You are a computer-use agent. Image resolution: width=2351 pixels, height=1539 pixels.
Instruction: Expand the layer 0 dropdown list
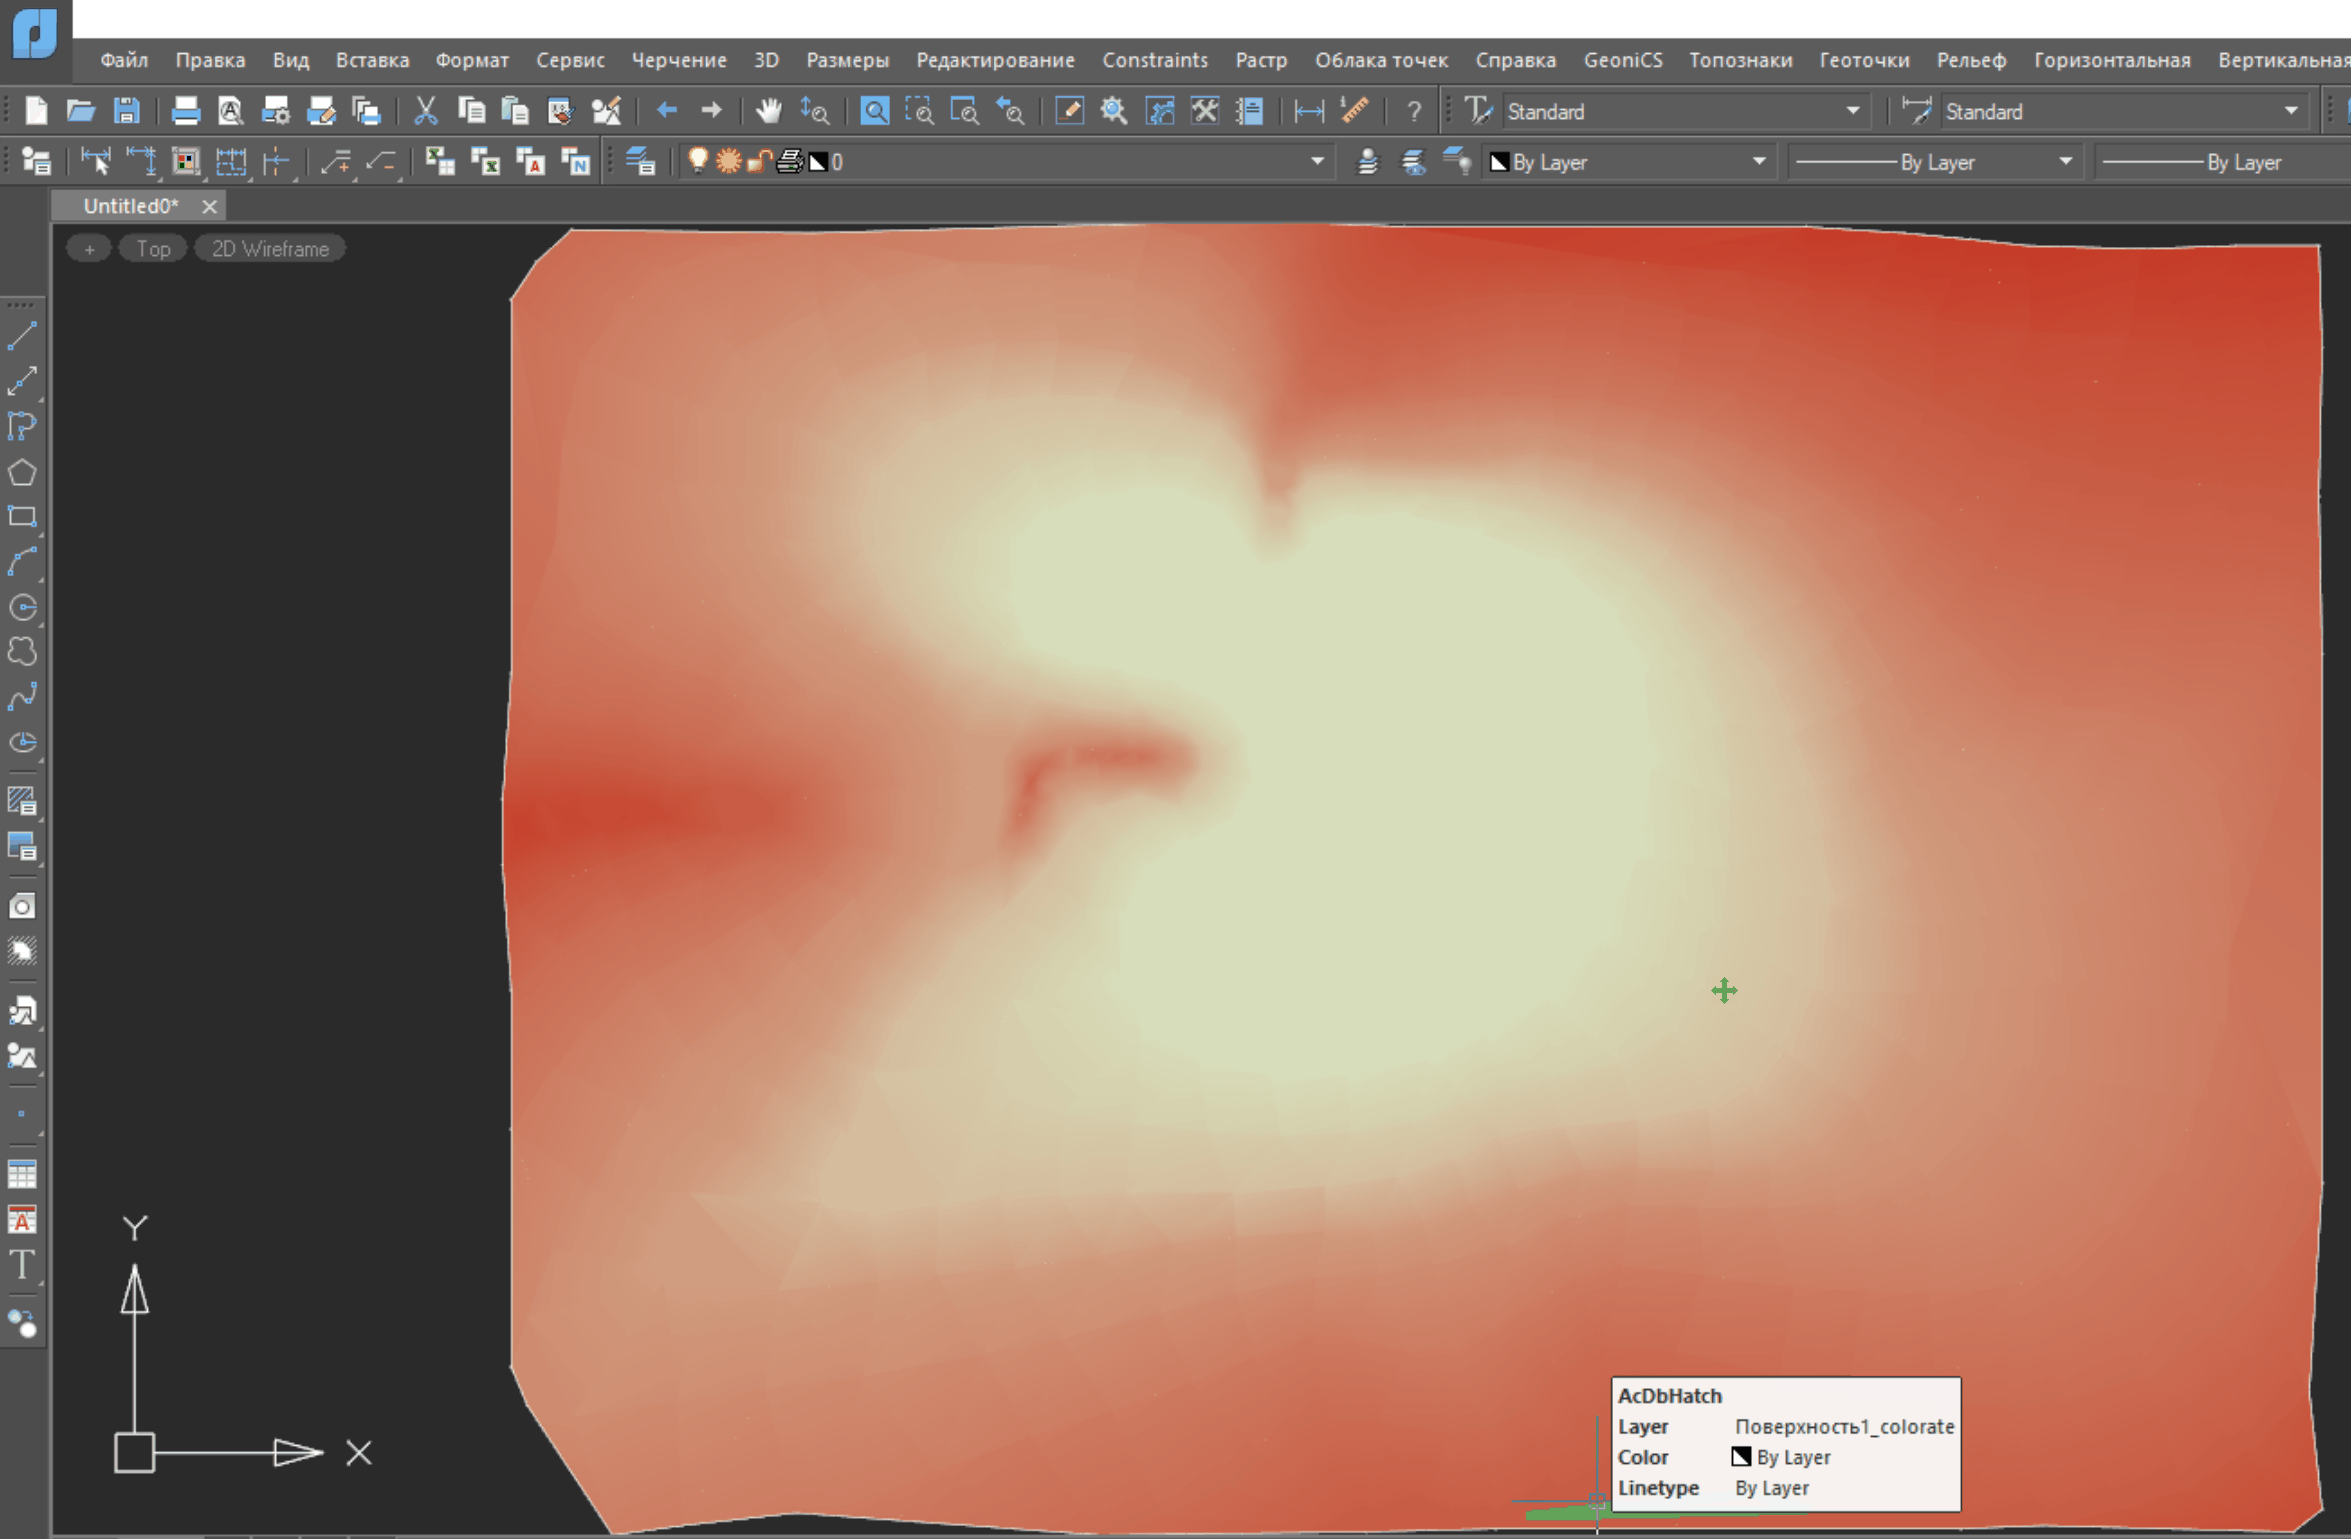coord(1316,161)
